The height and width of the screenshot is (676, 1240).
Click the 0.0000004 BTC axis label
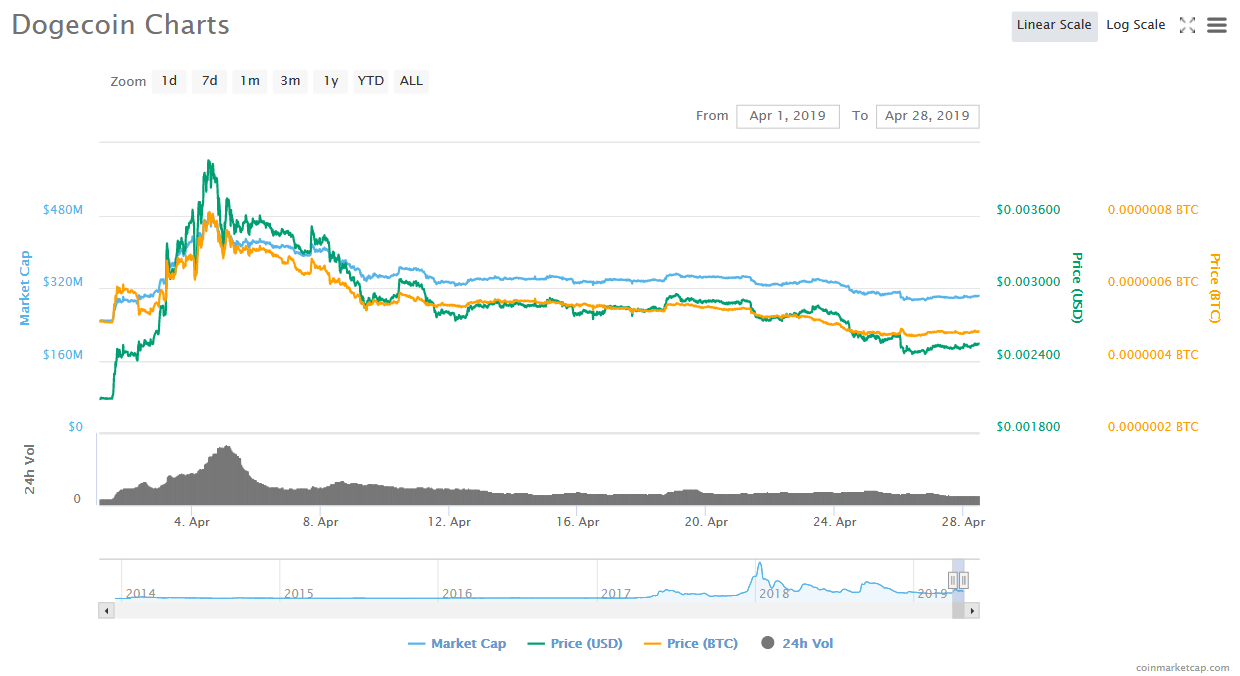tap(1153, 355)
